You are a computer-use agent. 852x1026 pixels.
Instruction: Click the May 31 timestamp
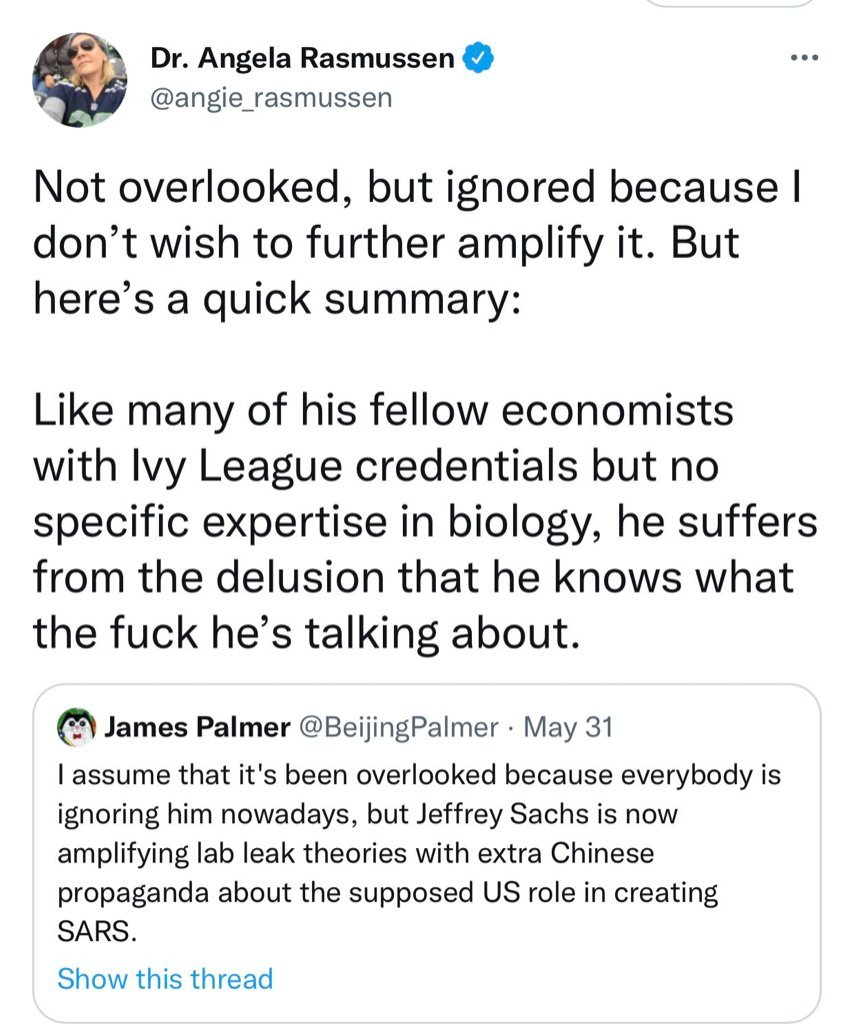568,727
